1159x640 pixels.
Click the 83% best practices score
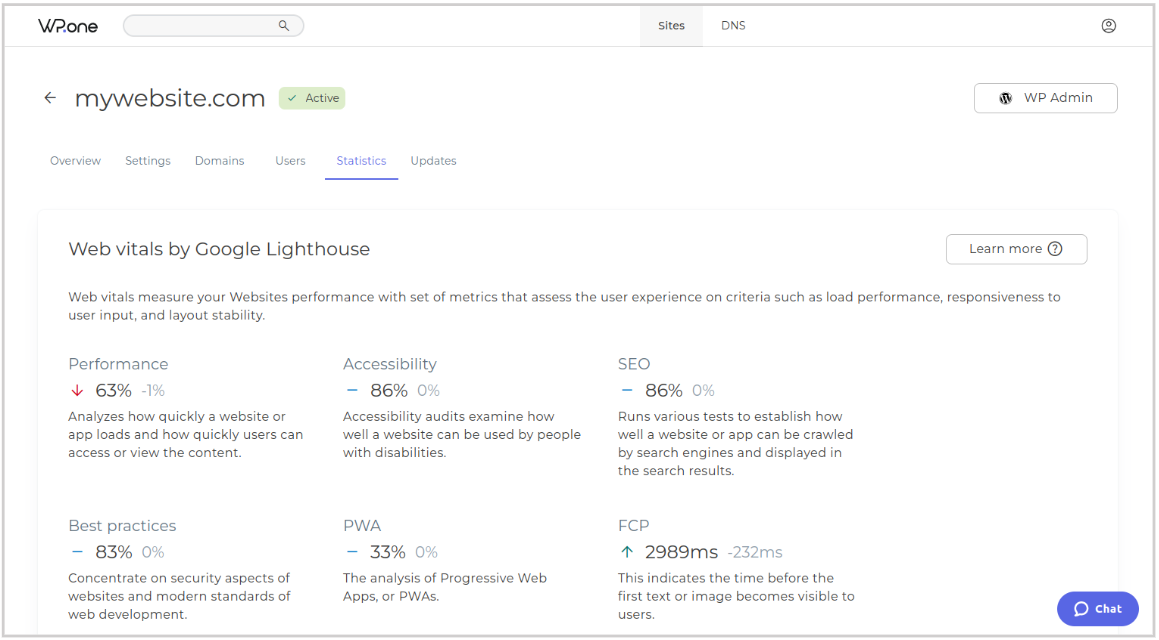[114, 552]
